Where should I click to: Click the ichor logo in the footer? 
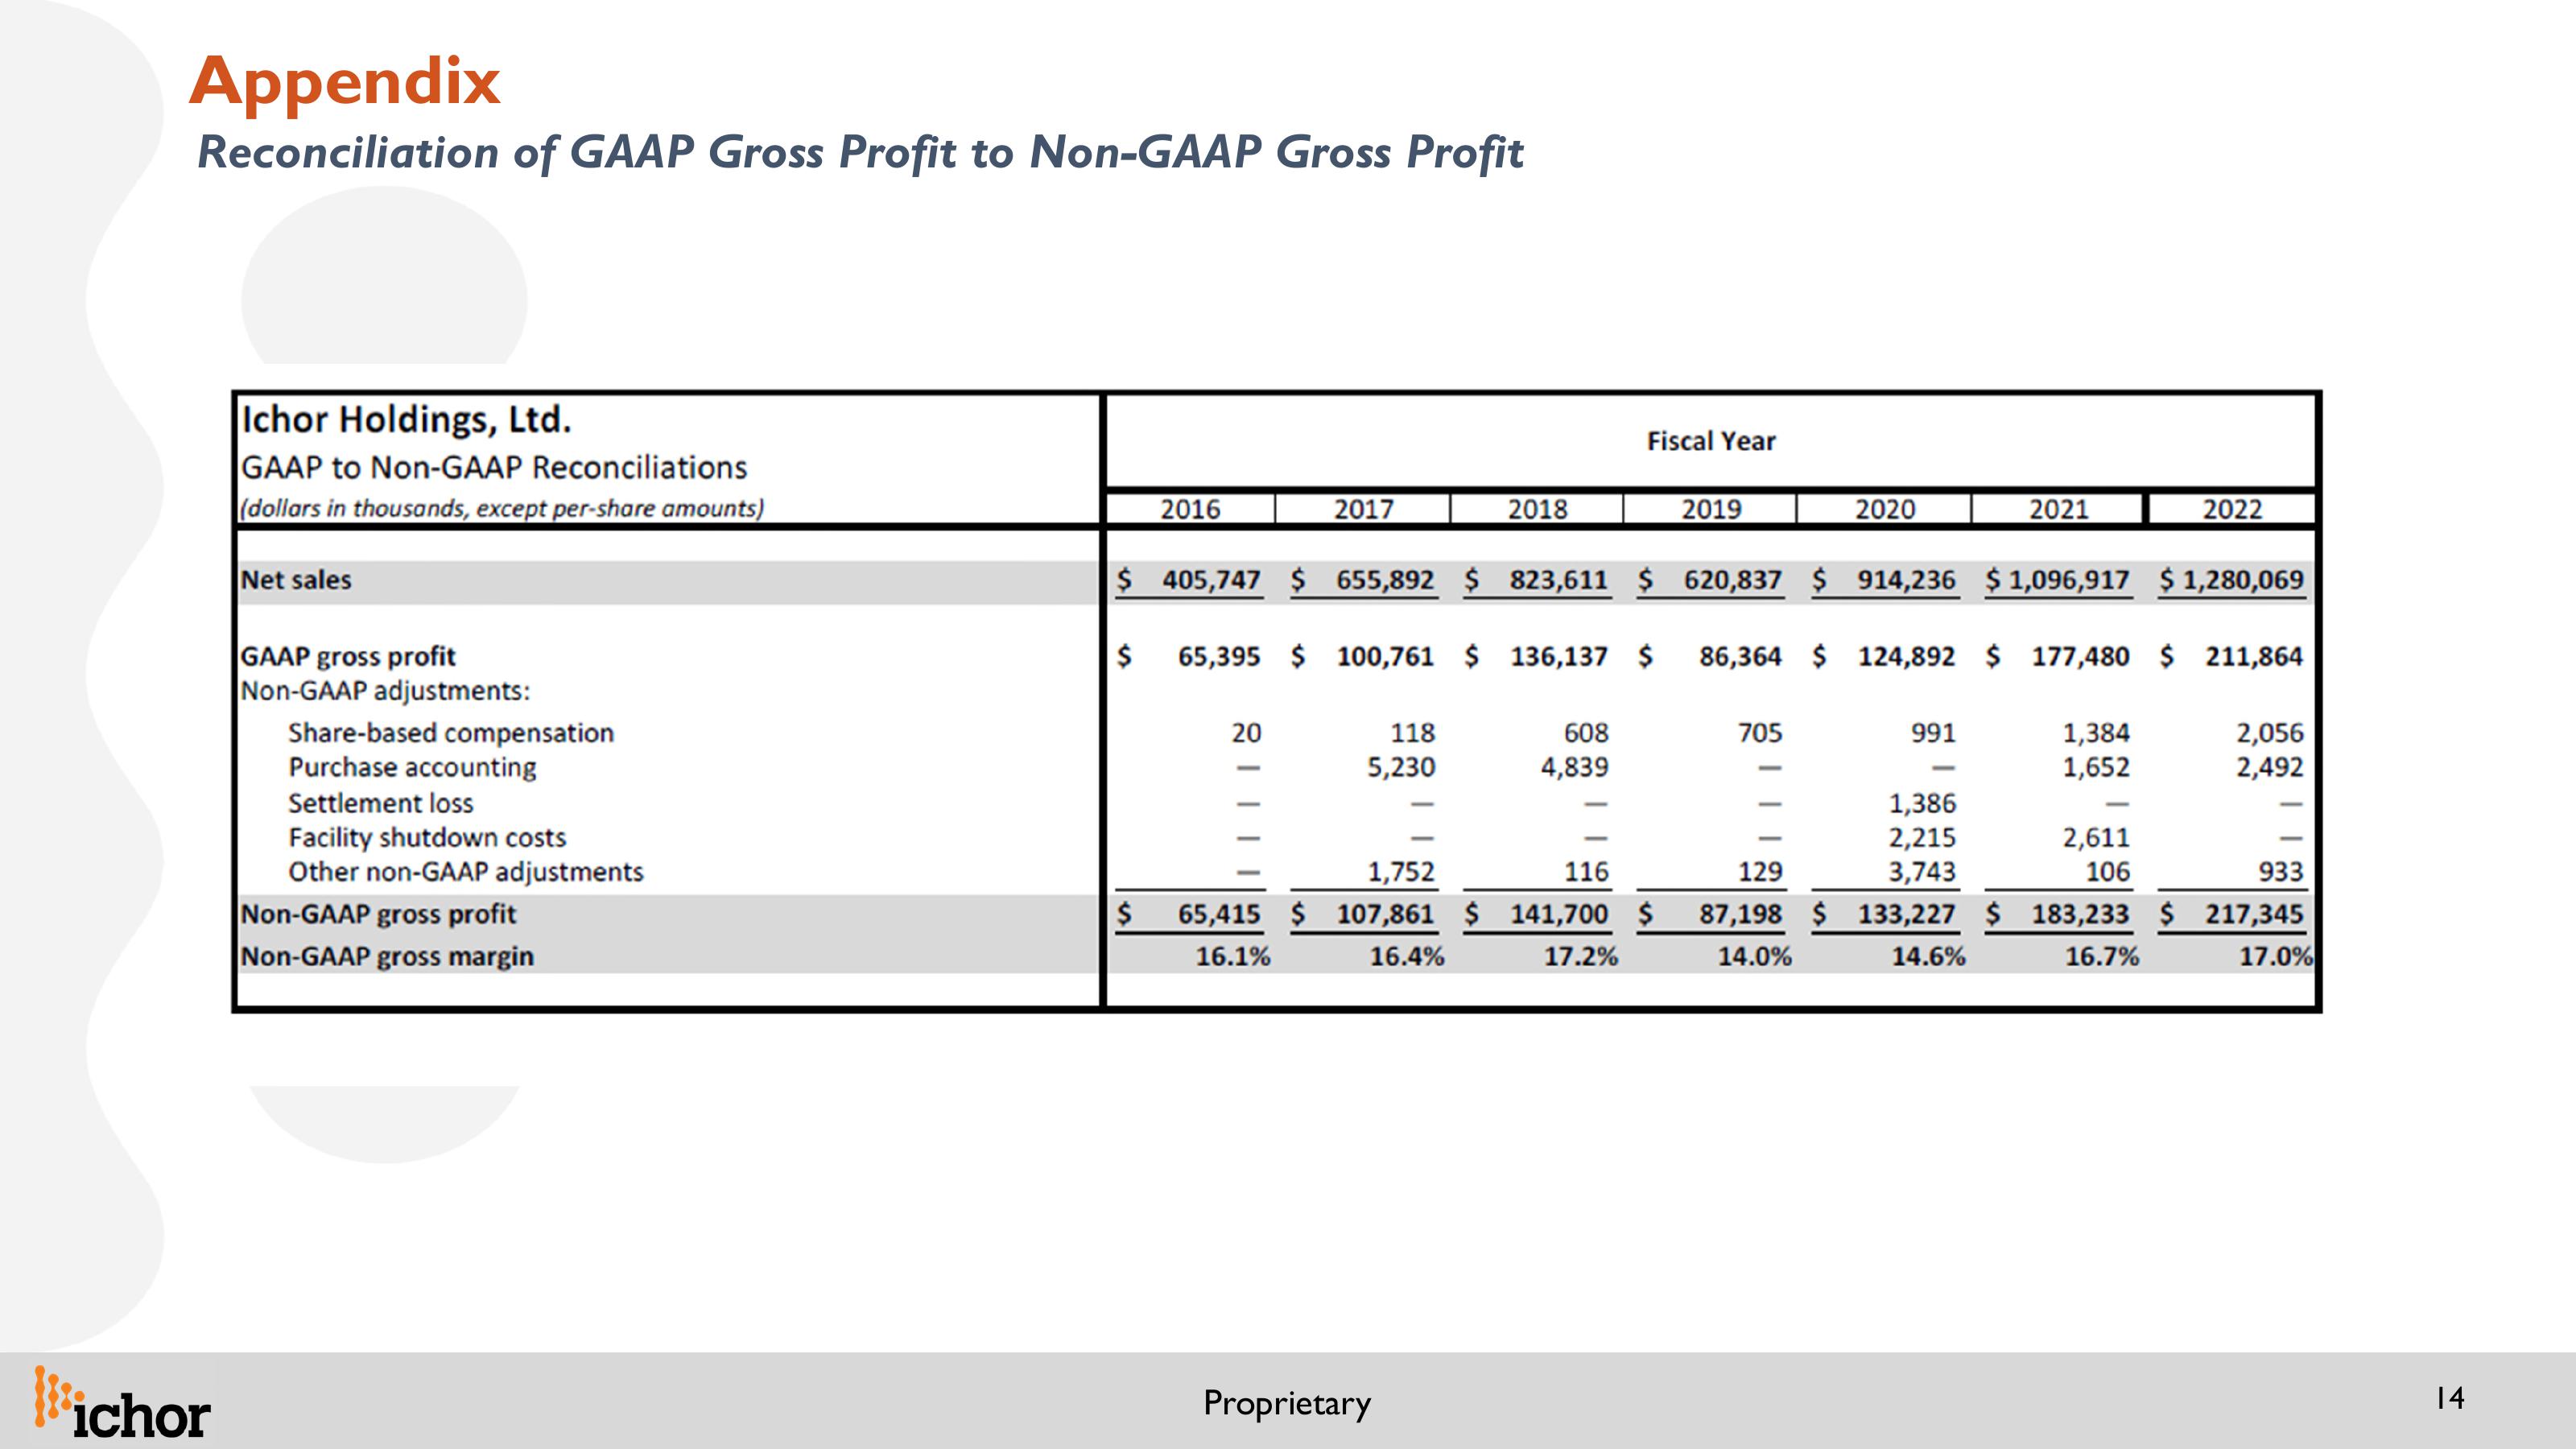pyautogui.click(x=122, y=1403)
